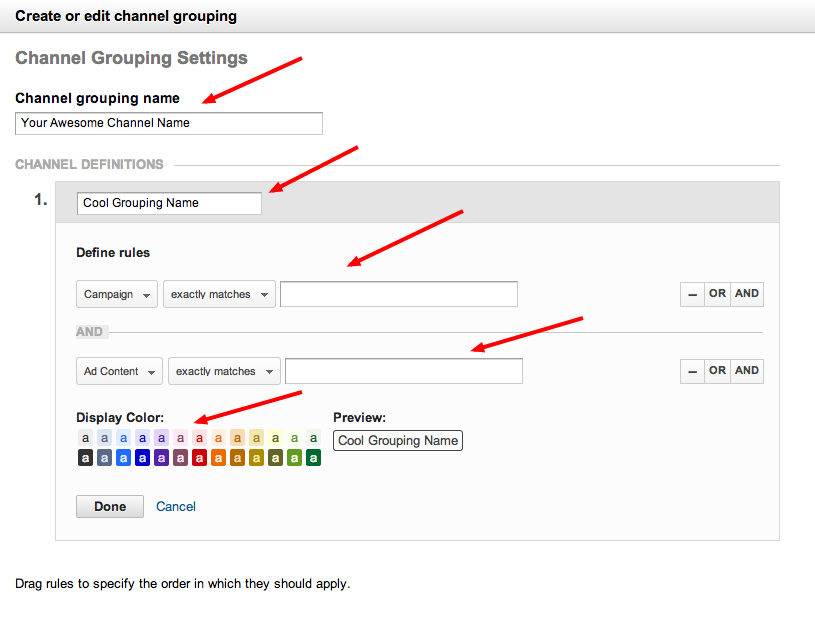Remove the Ad Content rule with minus button
This screenshot has height=619, width=815.
point(691,371)
